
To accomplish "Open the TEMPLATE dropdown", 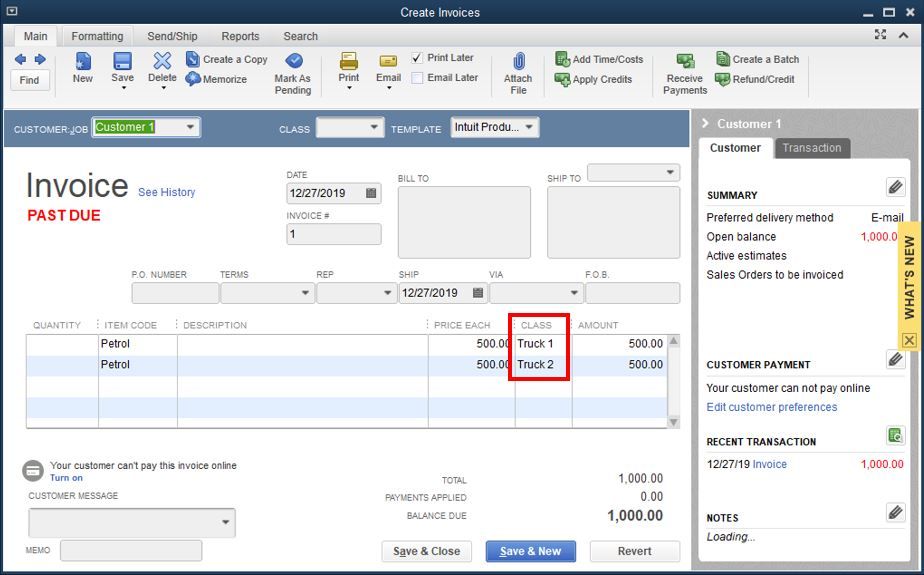I will (529, 127).
